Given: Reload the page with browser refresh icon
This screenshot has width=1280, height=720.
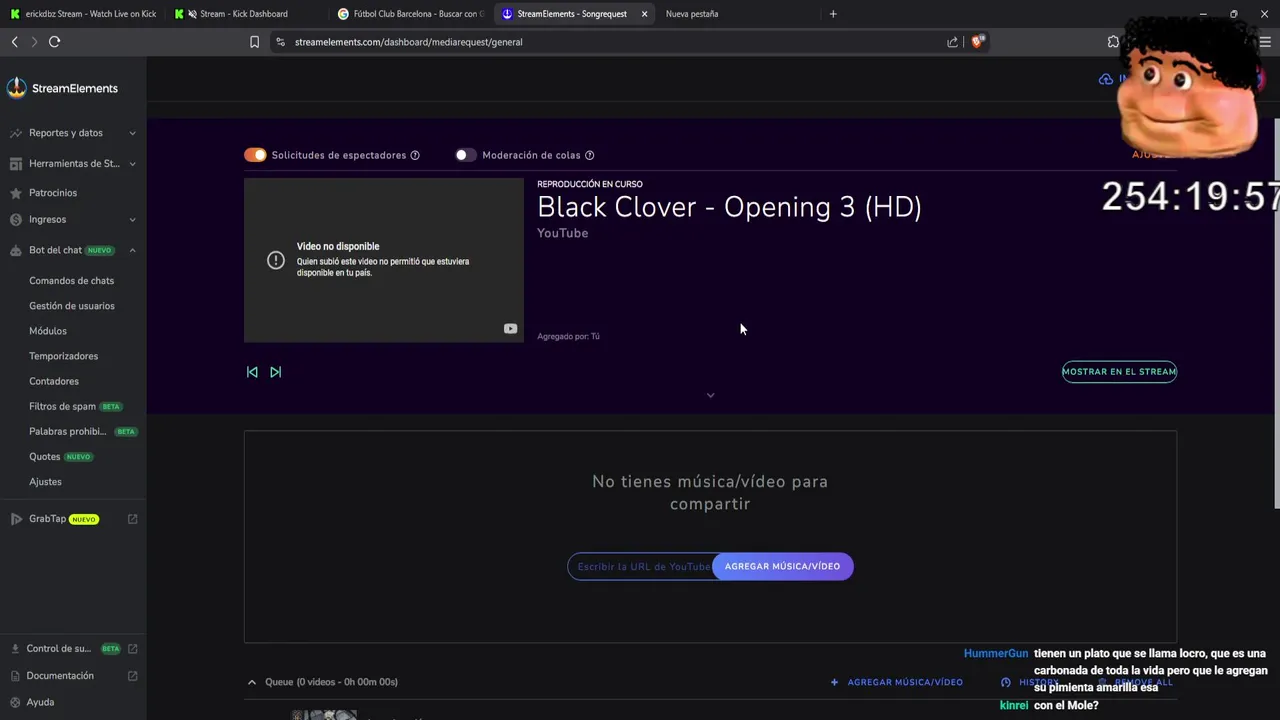Looking at the screenshot, I should [x=55, y=42].
